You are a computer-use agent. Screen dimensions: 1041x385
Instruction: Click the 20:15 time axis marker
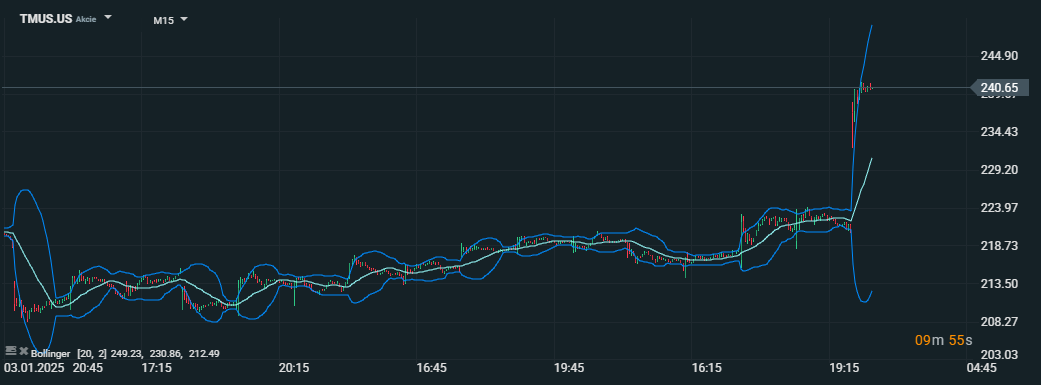(294, 367)
